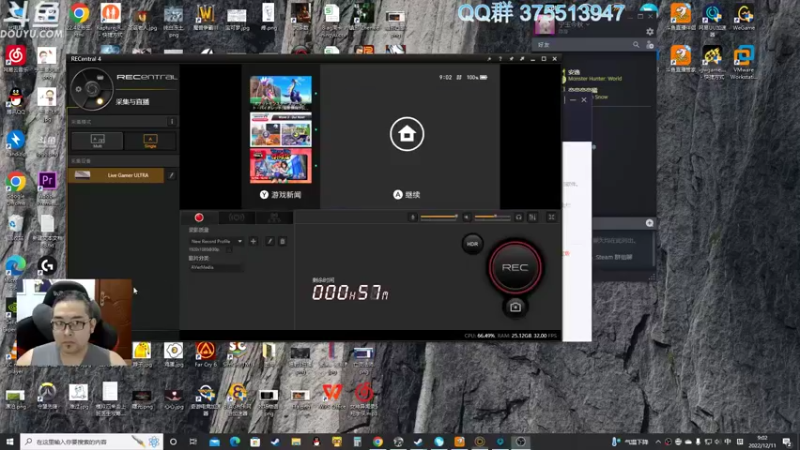The image size is (800, 450).
Task: Open the QQ window settings gear
Action: click(649, 32)
